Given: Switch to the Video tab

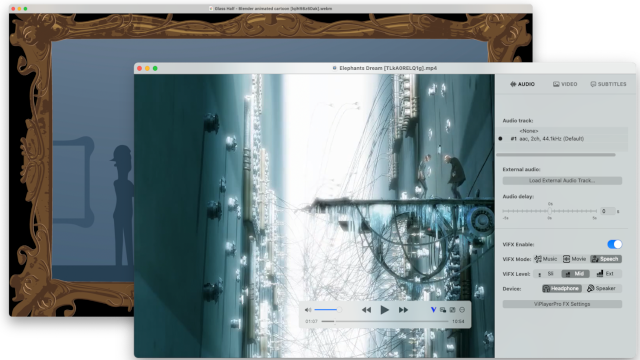Looking at the screenshot, I should click(565, 84).
